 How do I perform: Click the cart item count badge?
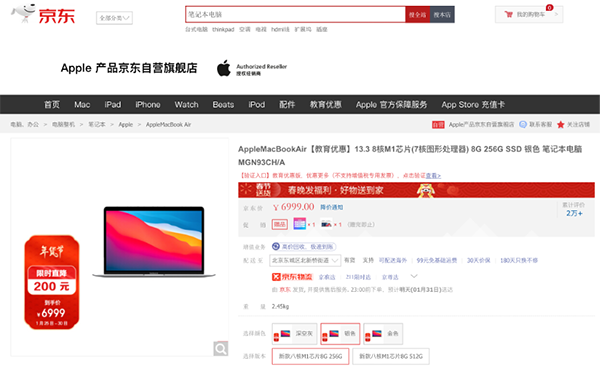click(x=549, y=7)
